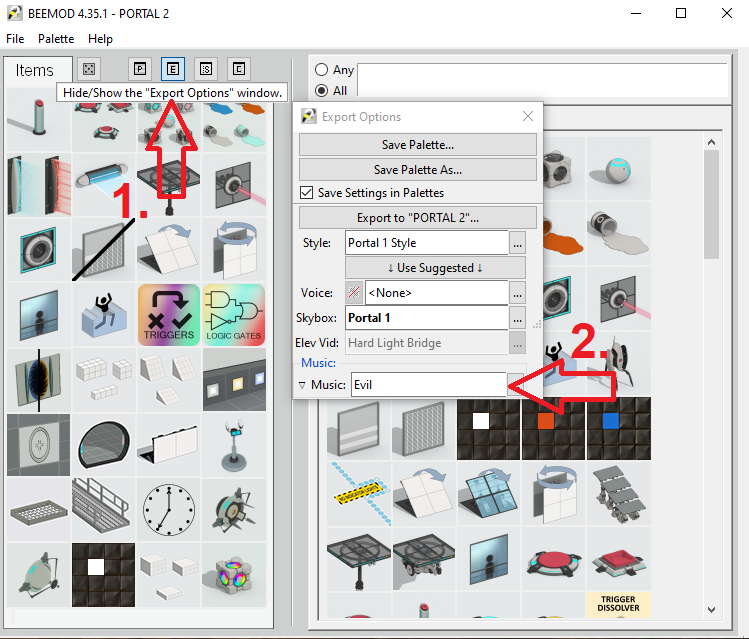Click the Voice <None> field
The image size is (749, 639).
coord(437,293)
